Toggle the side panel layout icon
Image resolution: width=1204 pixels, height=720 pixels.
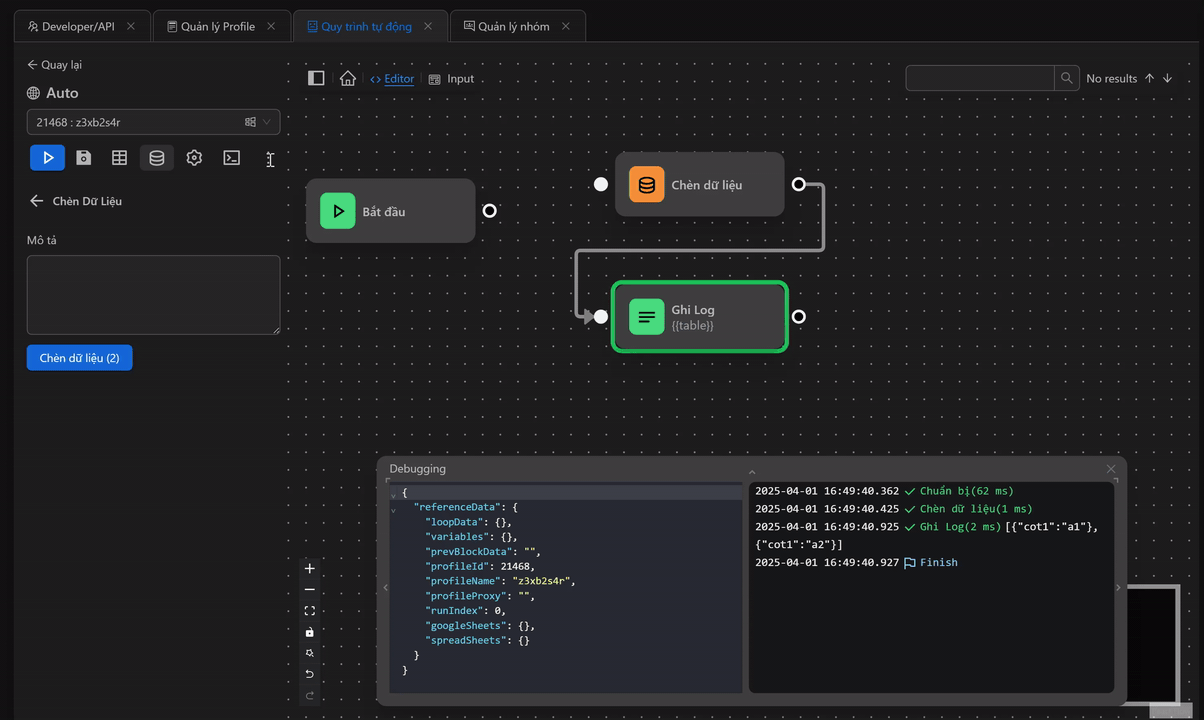click(316, 77)
